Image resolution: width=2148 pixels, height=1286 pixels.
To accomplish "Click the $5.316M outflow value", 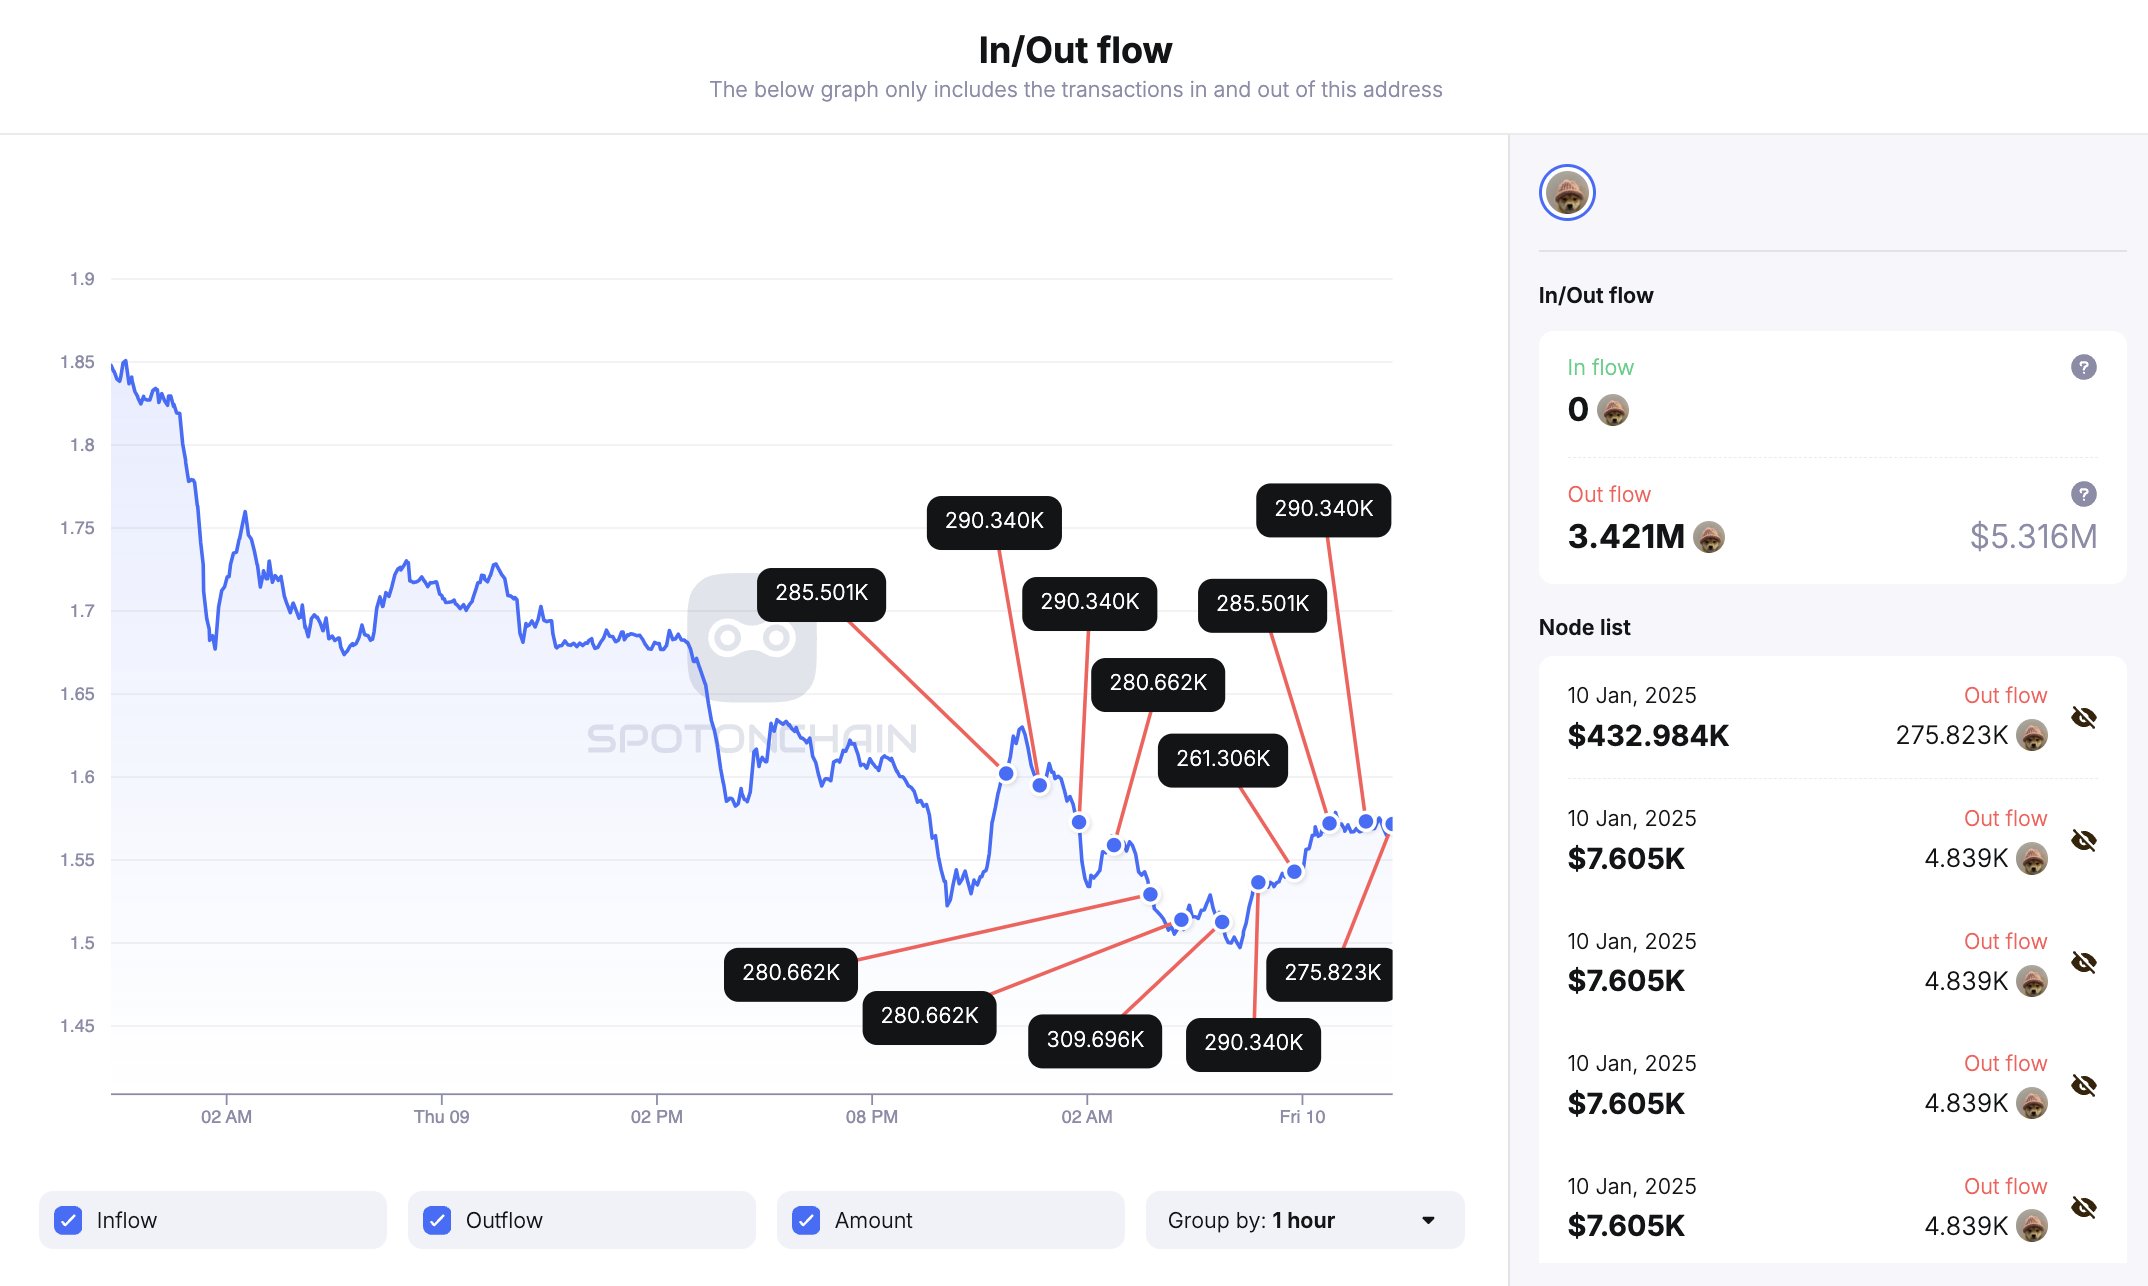I will 2033,537.
